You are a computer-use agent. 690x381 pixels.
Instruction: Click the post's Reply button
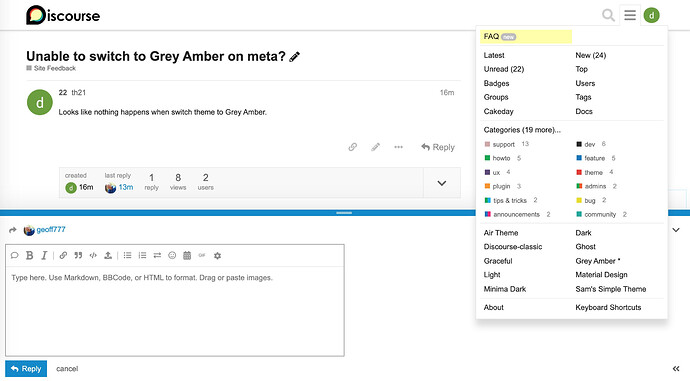(437, 147)
